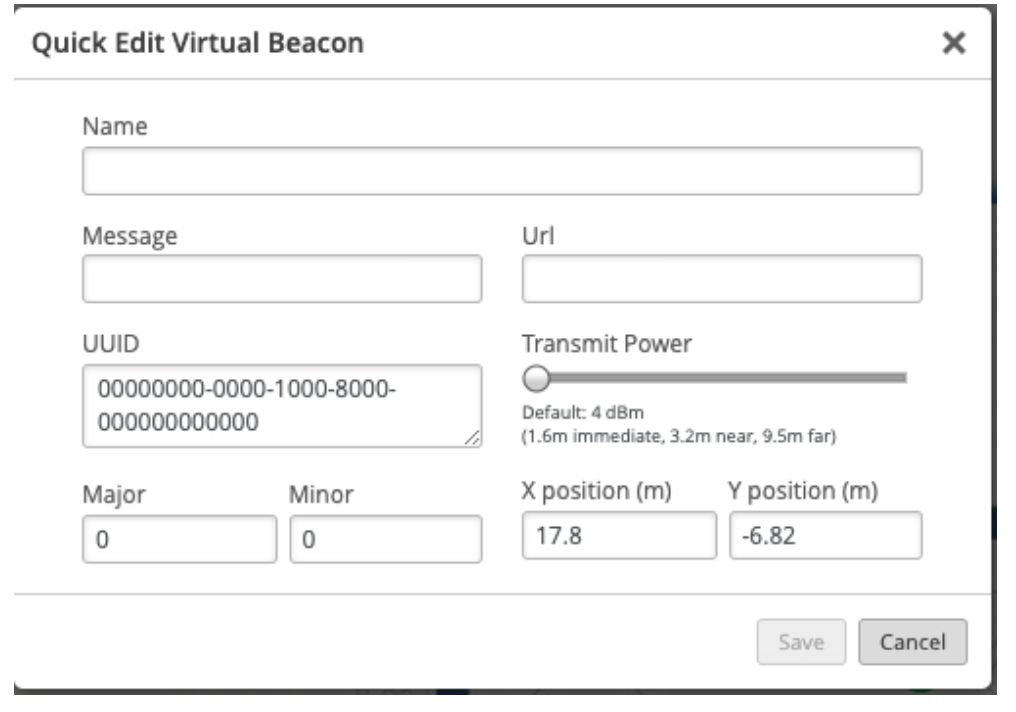Click the Transmit Power slider track

pyautogui.click(x=715, y=378)
